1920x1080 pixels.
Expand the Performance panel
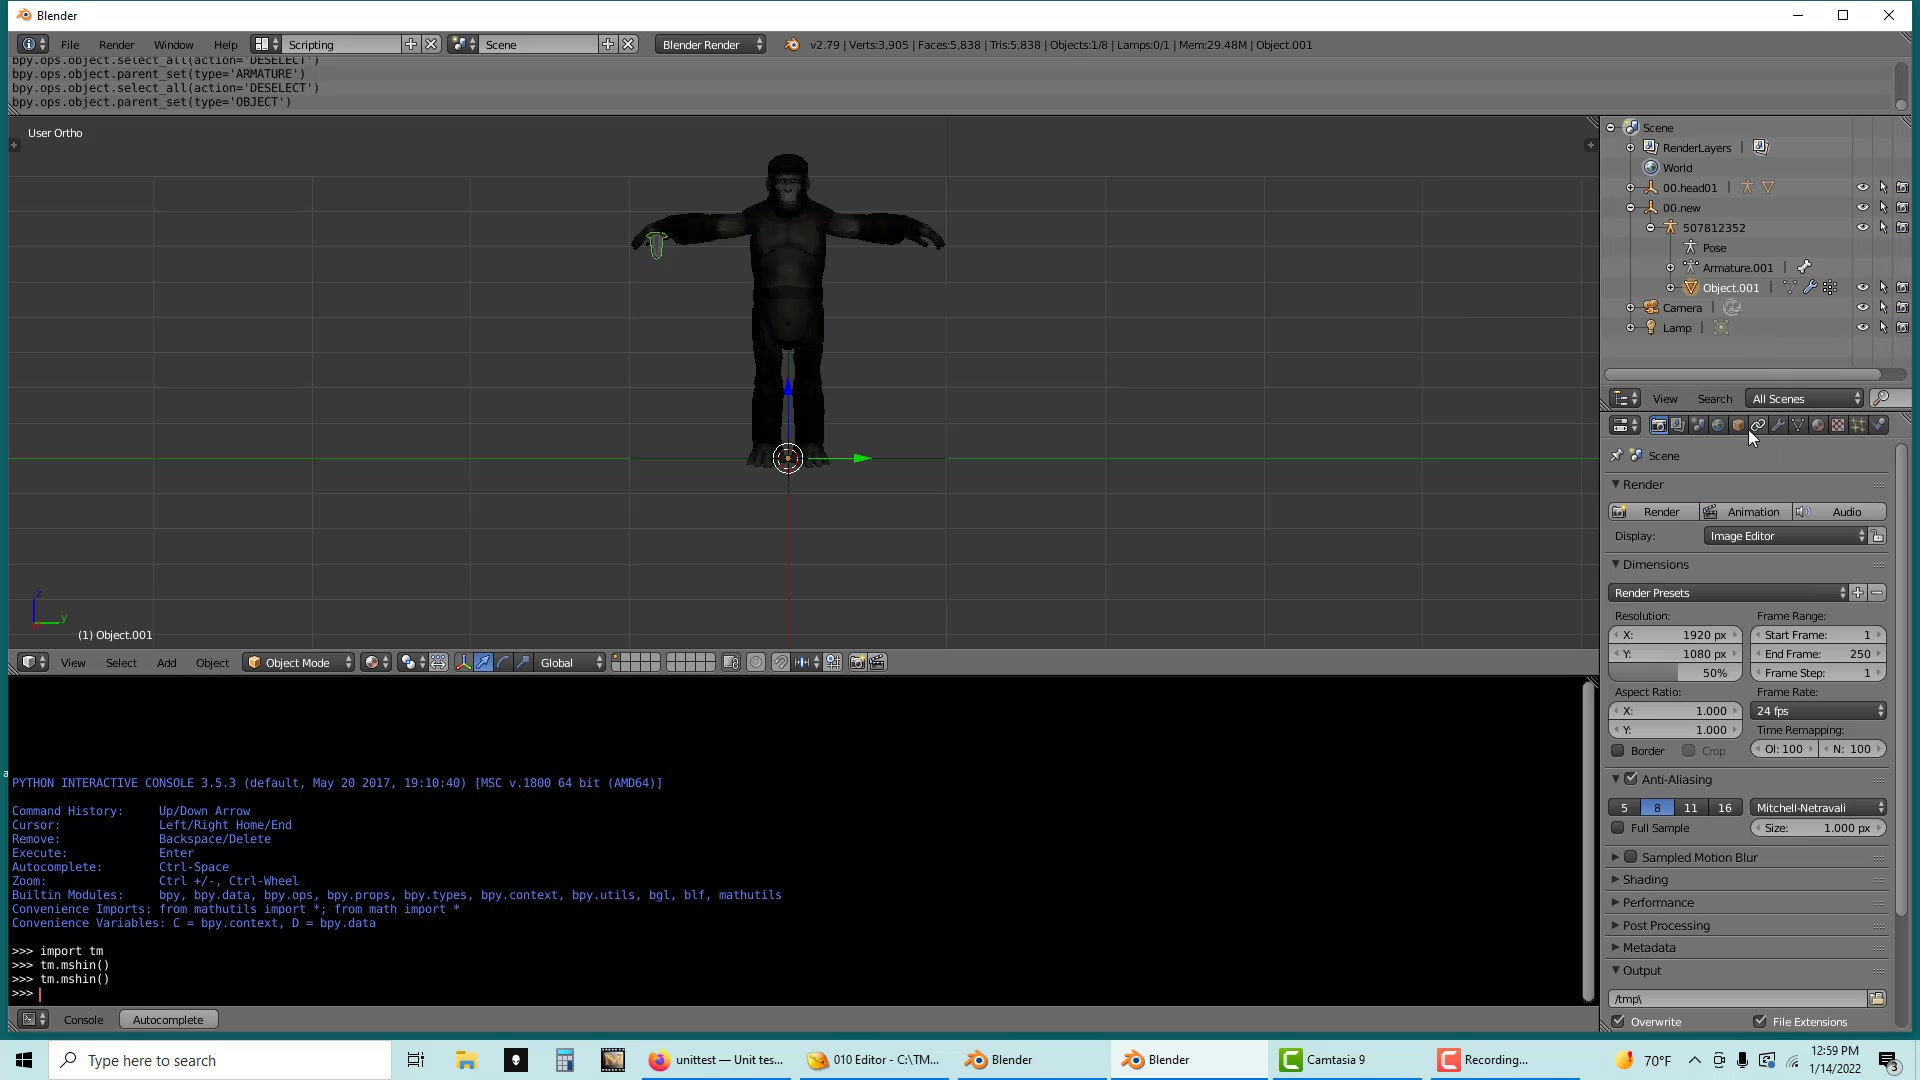(1657, 902)
